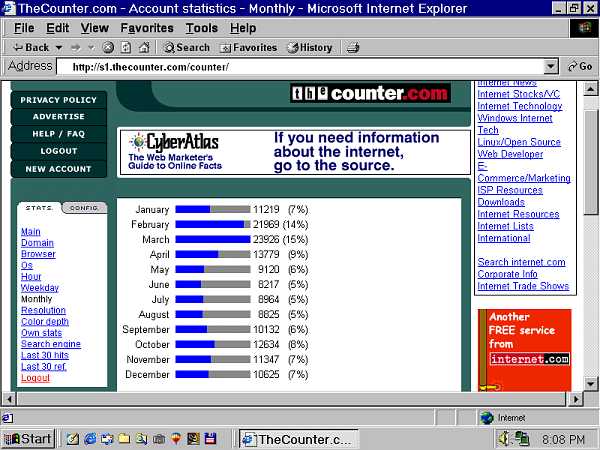Open the File menu
This screenshot has width=600, height=450.
[24, 28]
